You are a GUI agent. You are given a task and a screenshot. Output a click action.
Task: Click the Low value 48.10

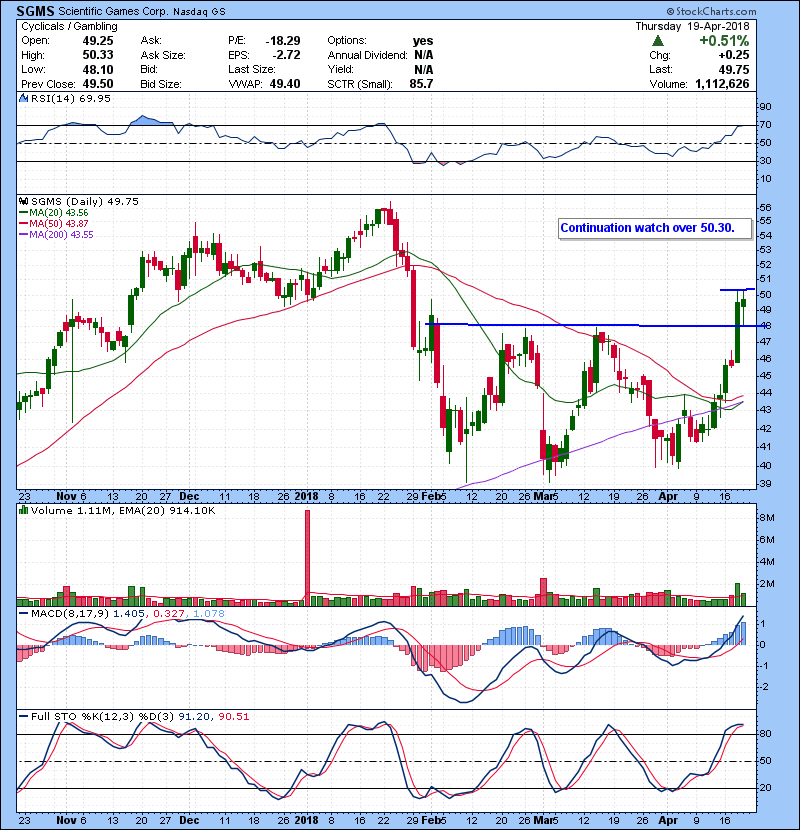coord(98,69)
